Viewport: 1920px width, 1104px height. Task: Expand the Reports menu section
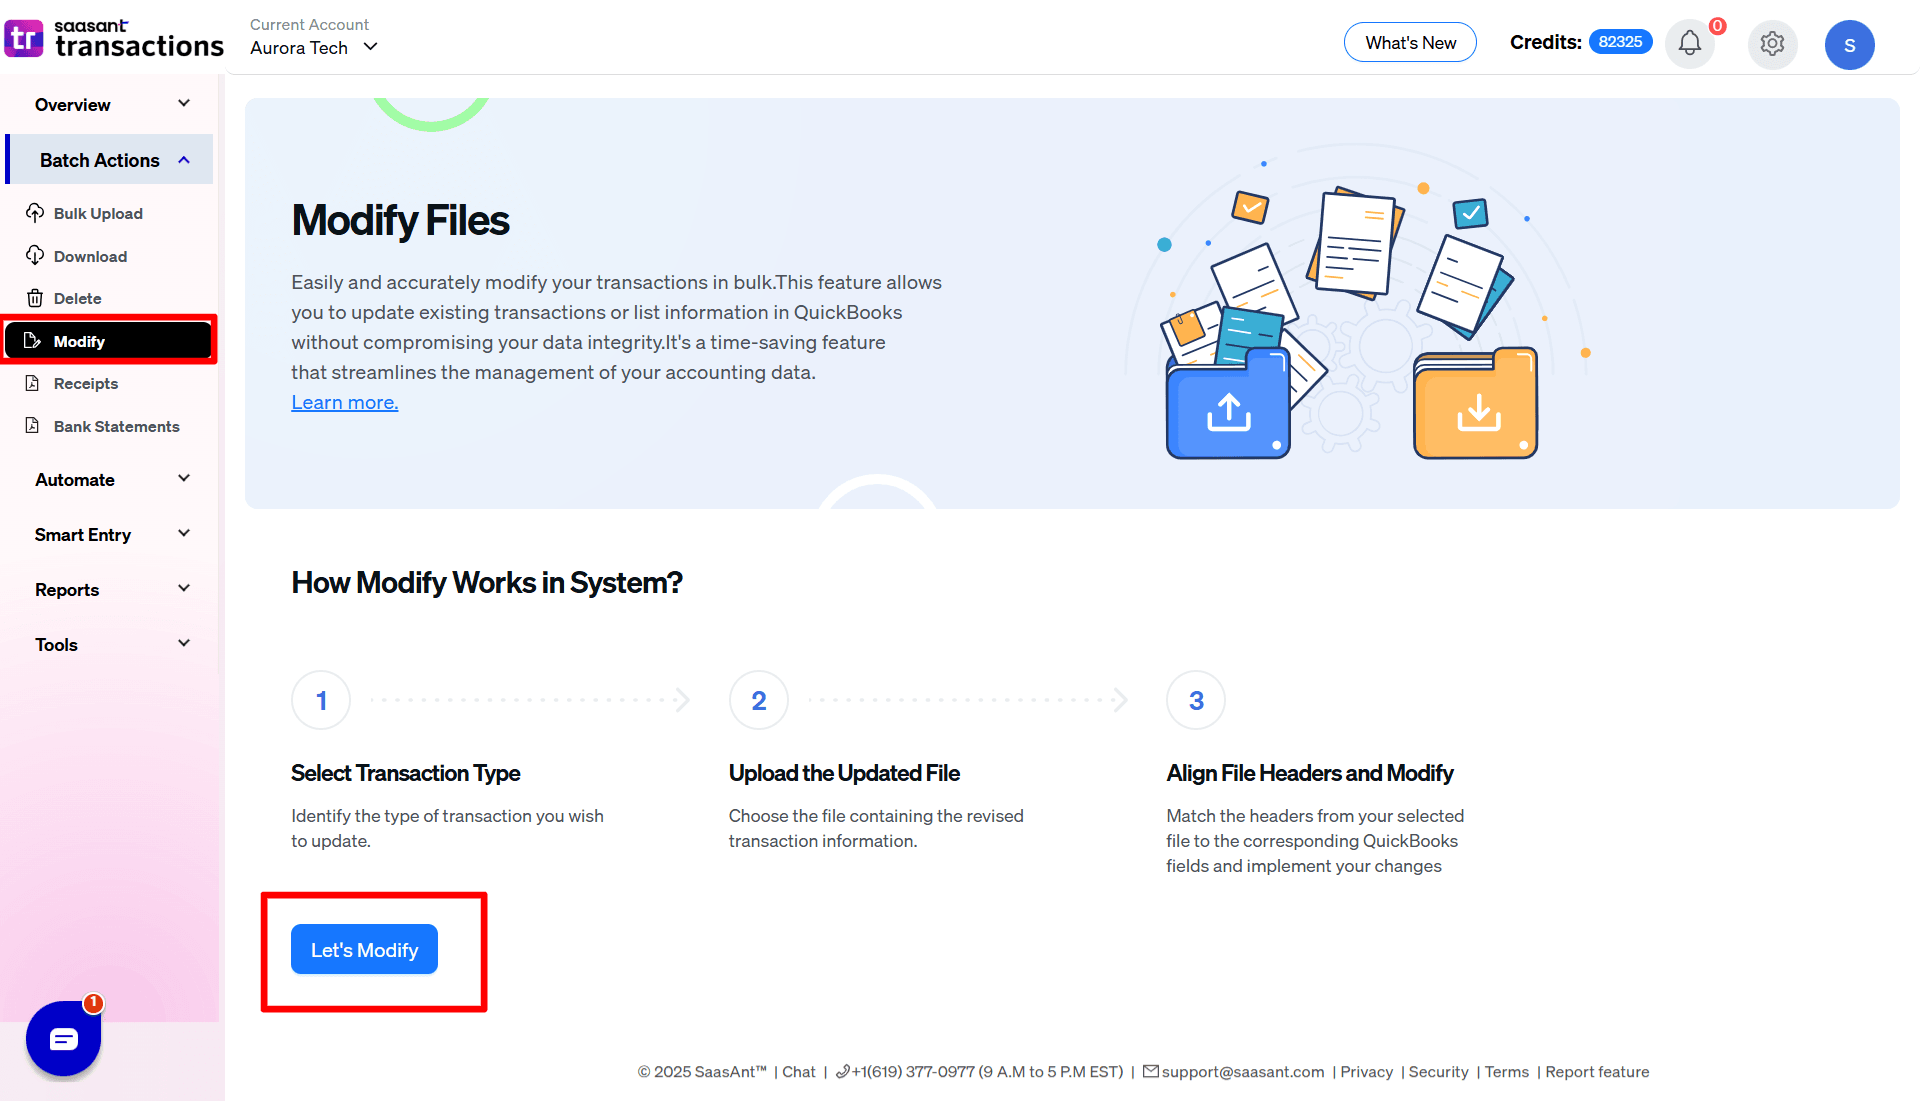click(110, 590)
